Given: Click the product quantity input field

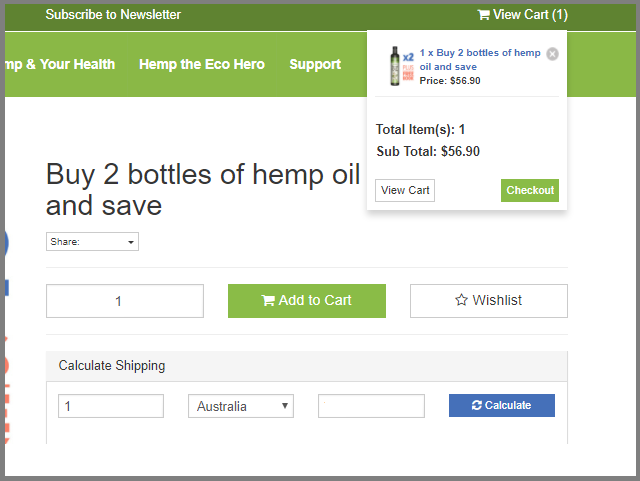Looking at the screenshot, I should (x=125, y=301).
